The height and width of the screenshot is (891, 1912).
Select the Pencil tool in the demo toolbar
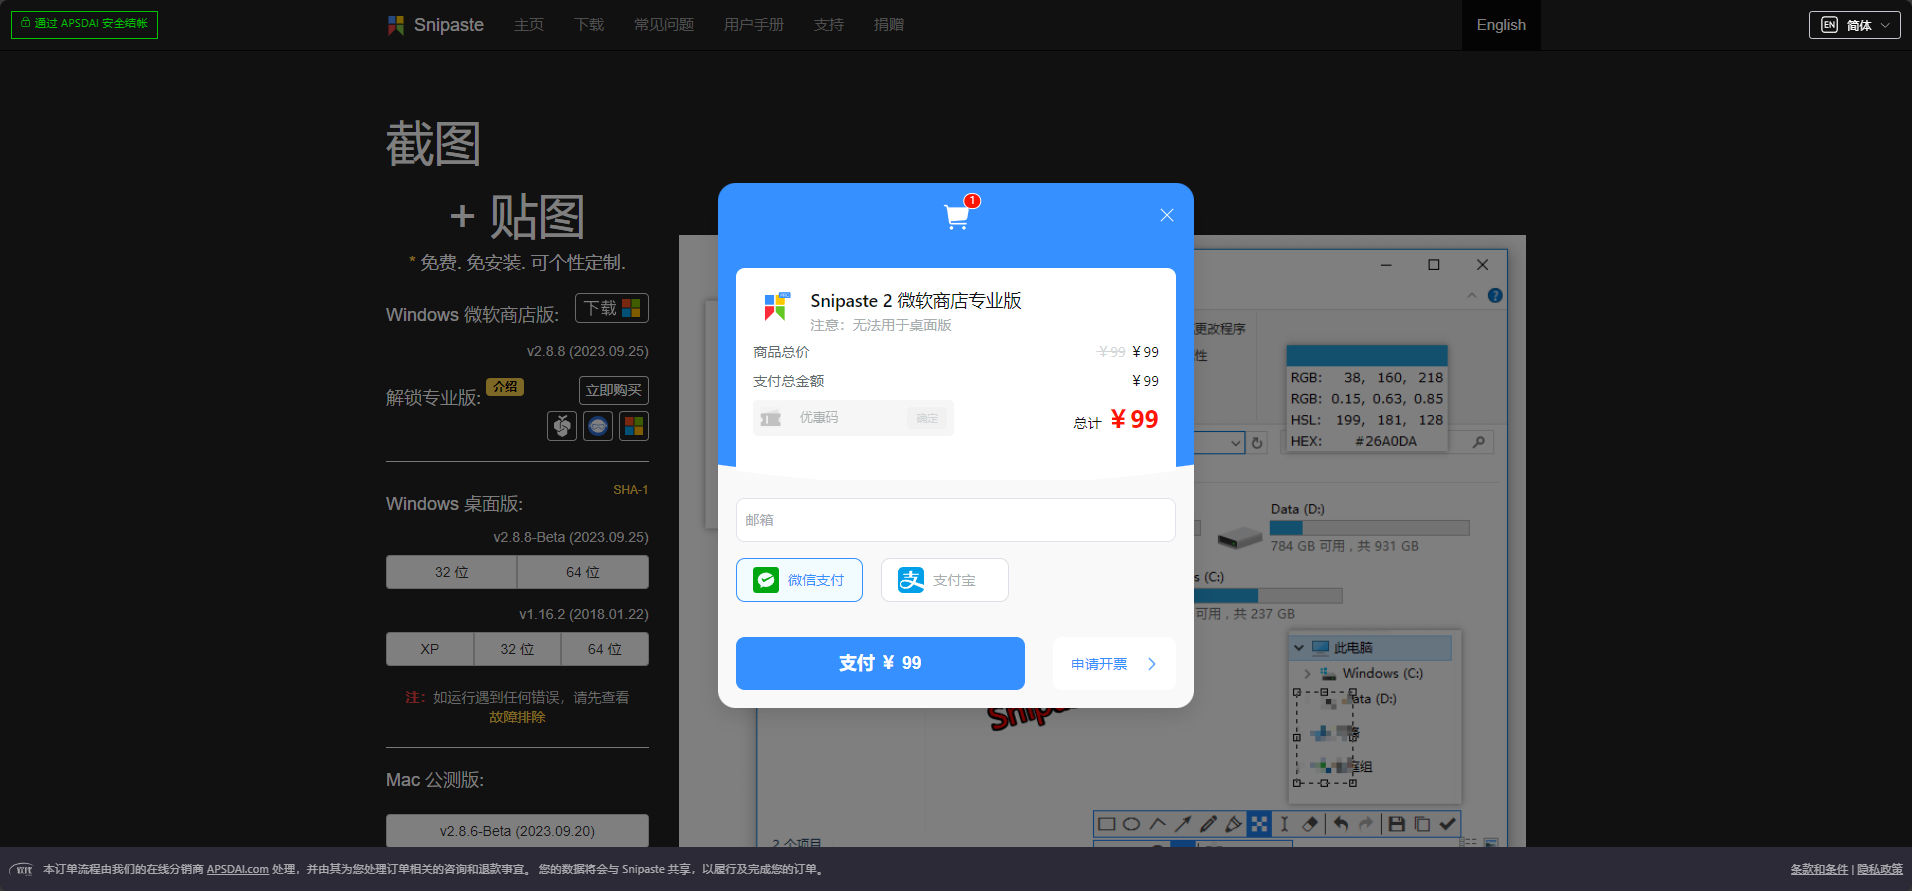click(1208, 824)
